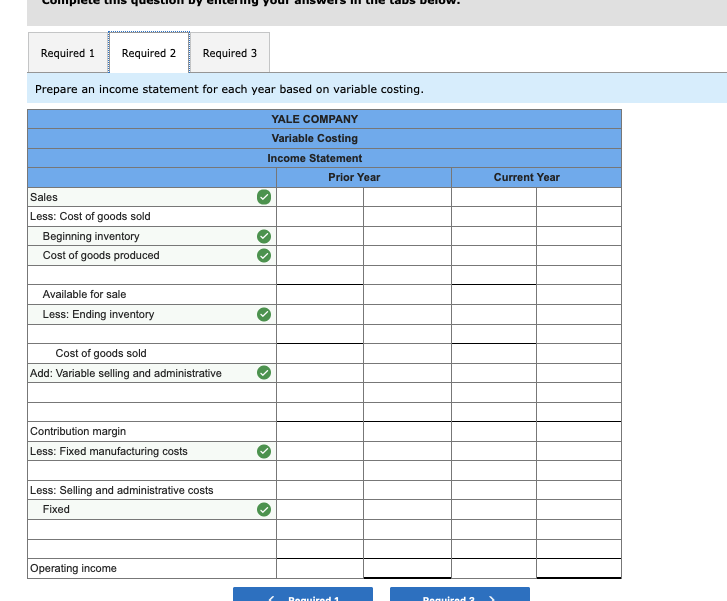Click Less: Selling and administrative costs label
The width and height of the screenshot is (727, 601).
(x=121, y=490)
